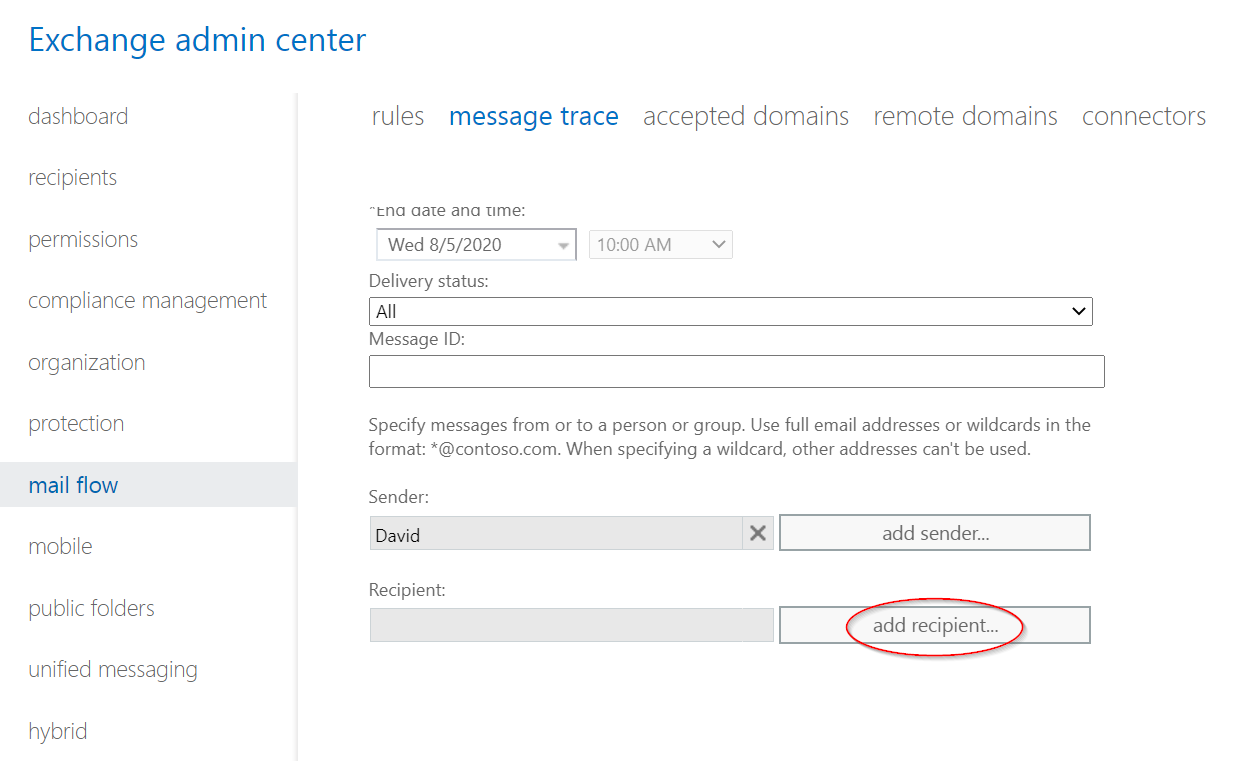This screenshot has height=761, width=1244.
Task: Open permissions in the sidebar
Action: [83, 240]
